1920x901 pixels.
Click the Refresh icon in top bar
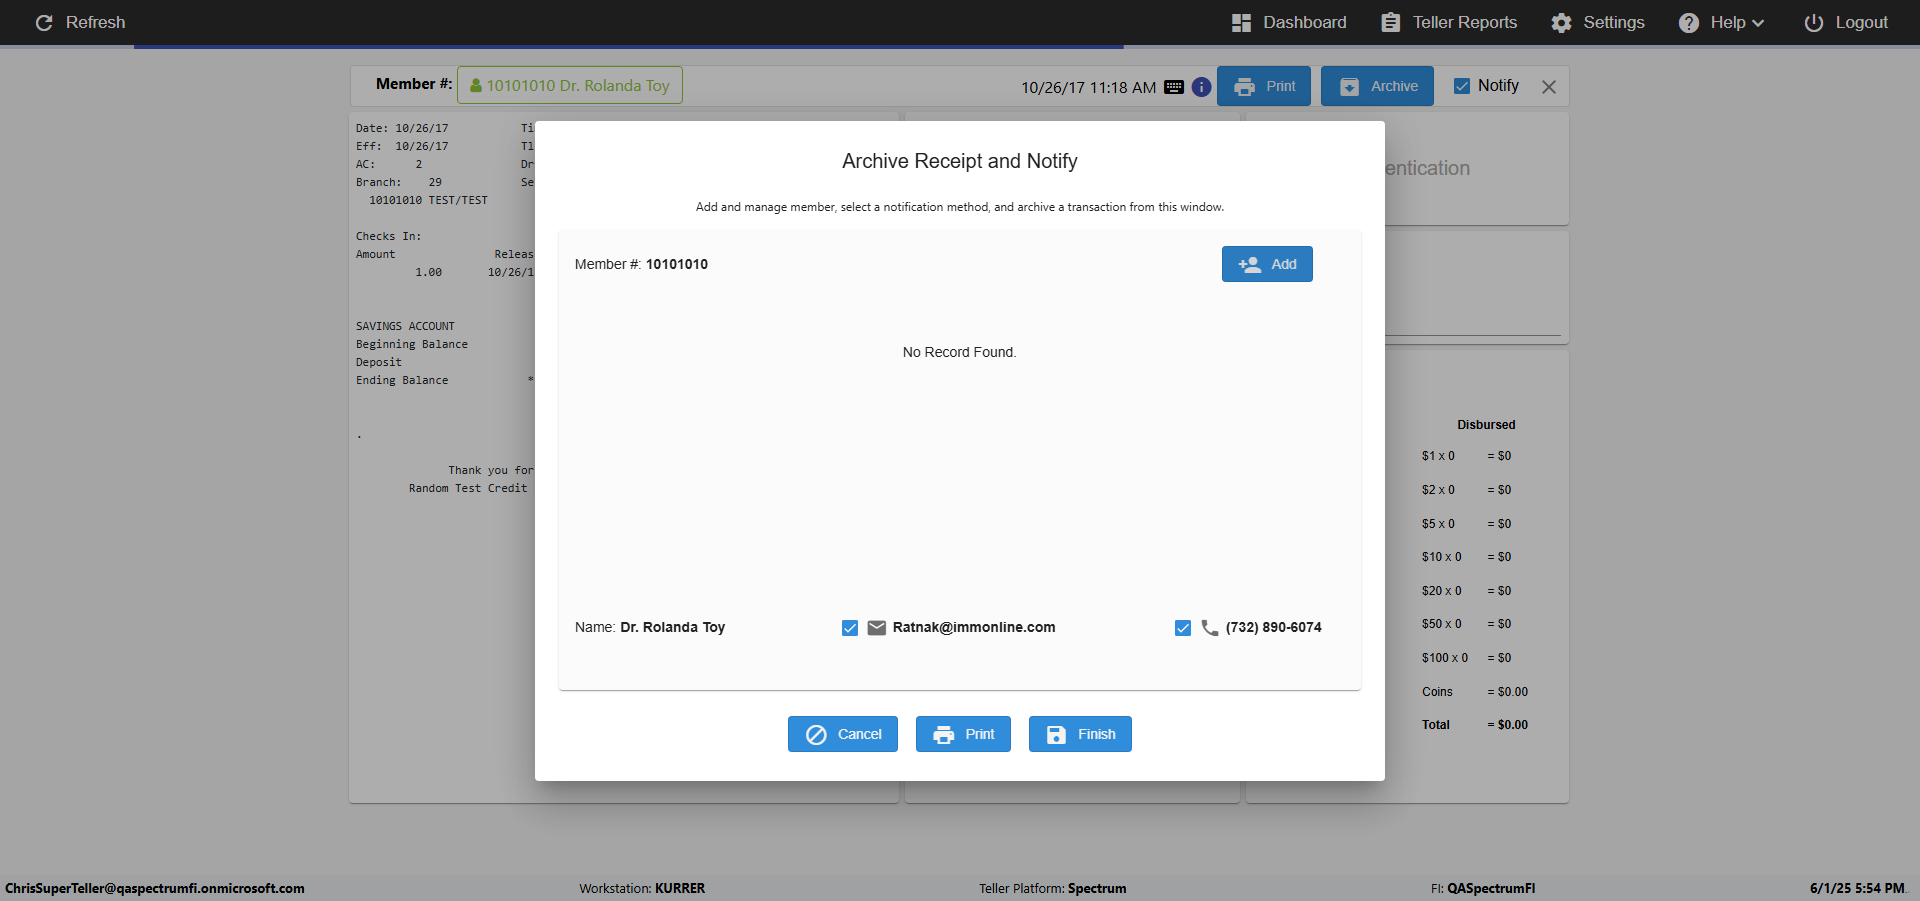(44, 22)
